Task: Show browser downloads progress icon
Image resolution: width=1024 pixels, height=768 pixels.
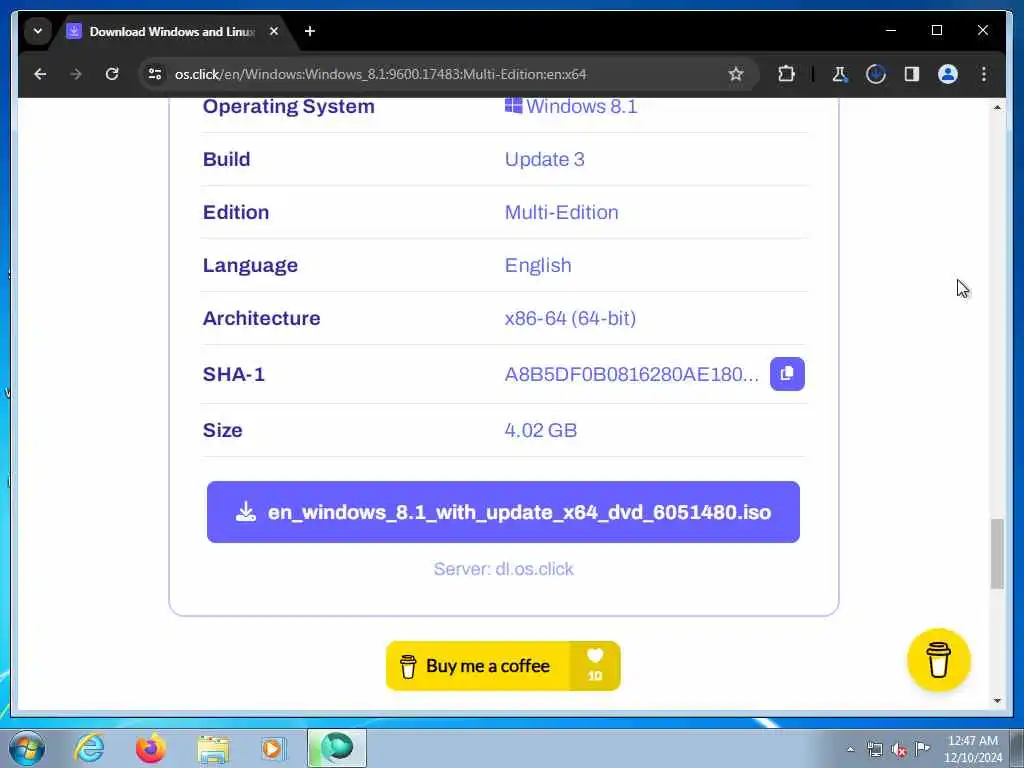Action: 875,74
